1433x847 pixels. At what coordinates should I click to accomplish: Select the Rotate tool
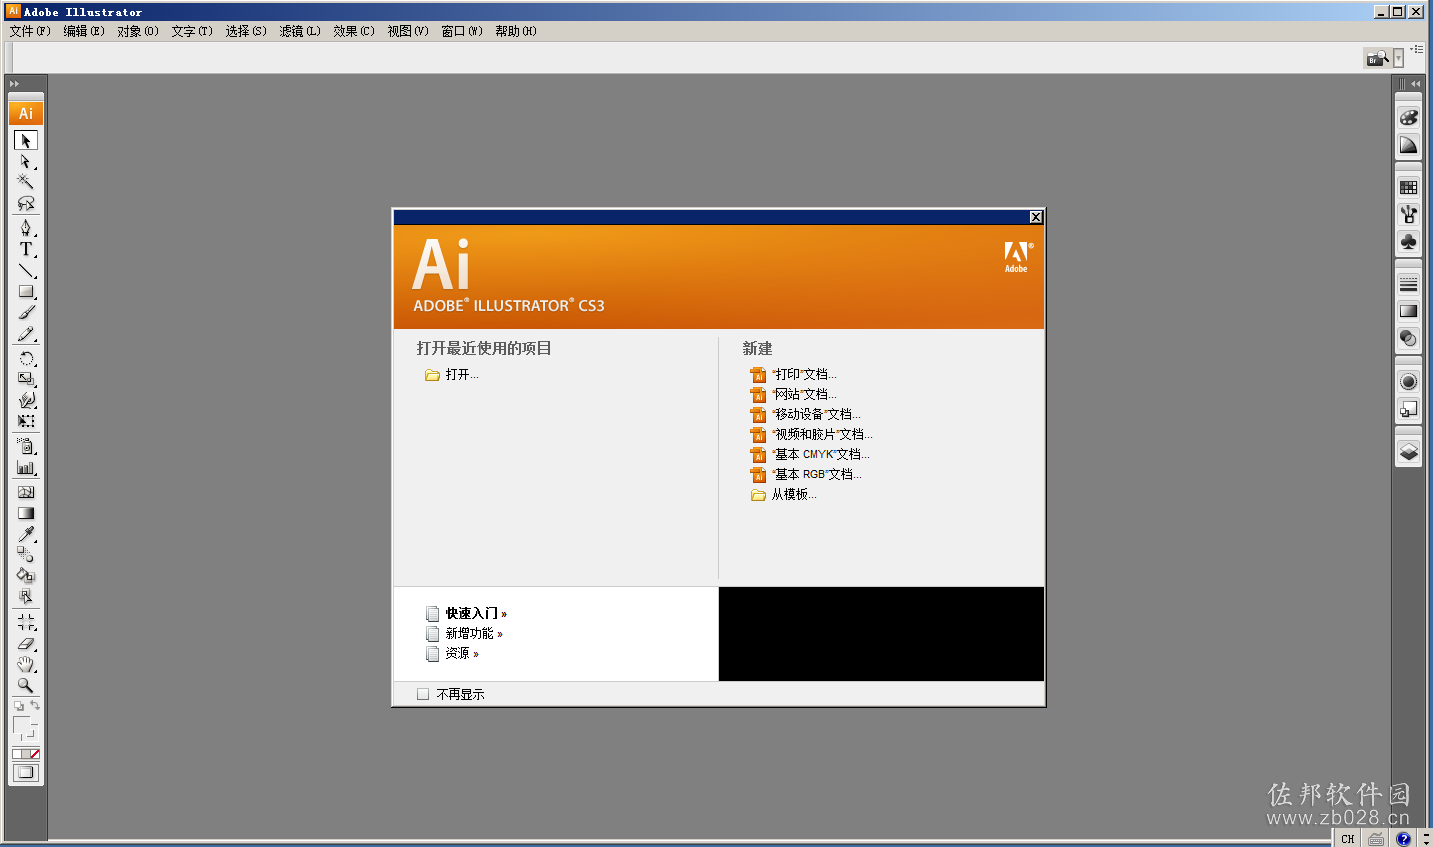click(26, 358)
